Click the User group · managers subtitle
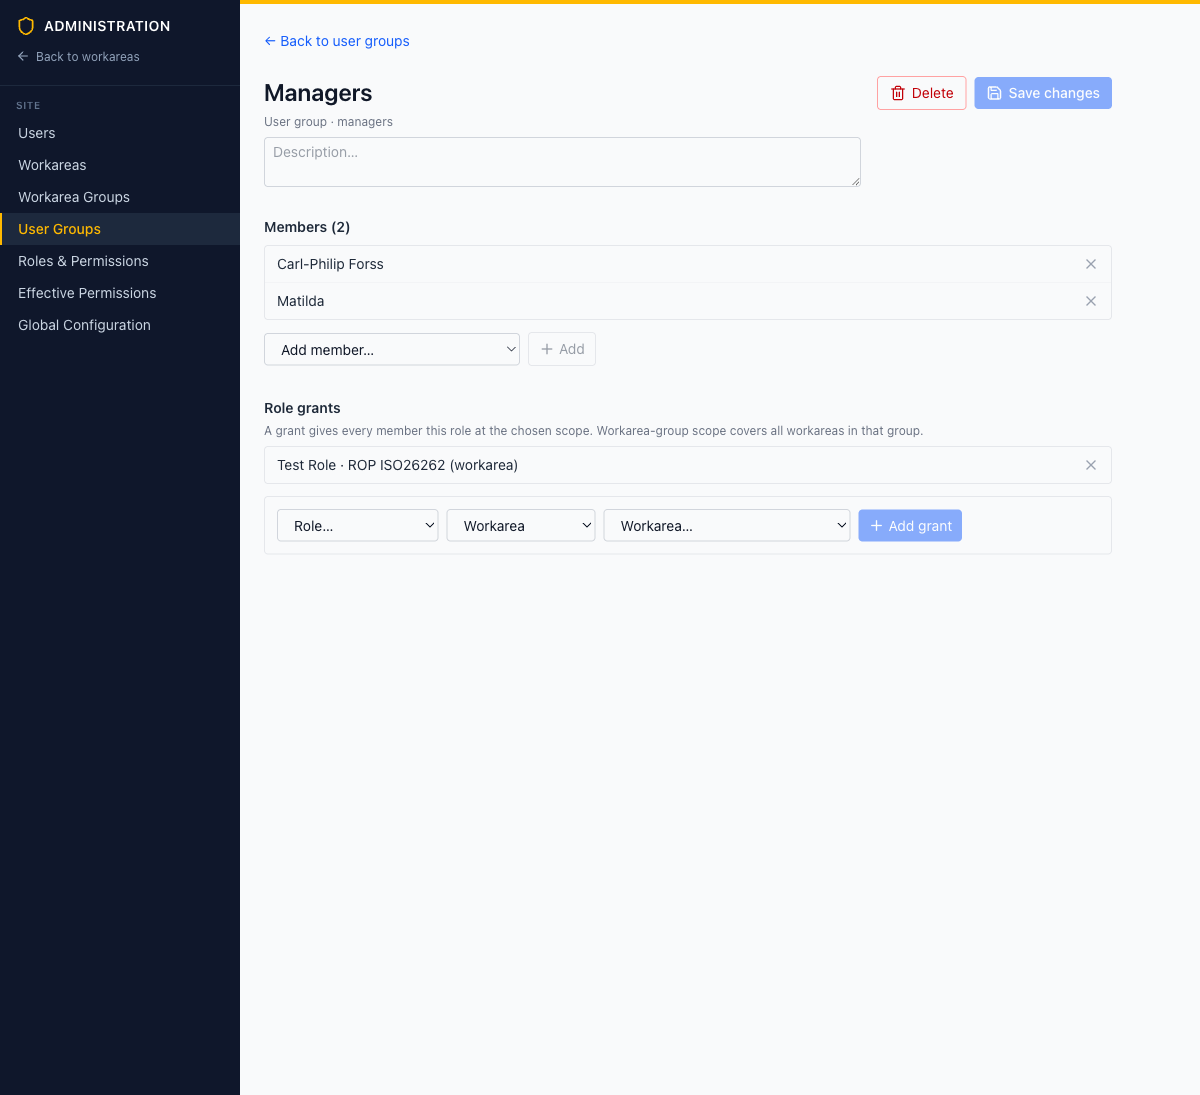1200x1095 pixels. pos(329,122)
